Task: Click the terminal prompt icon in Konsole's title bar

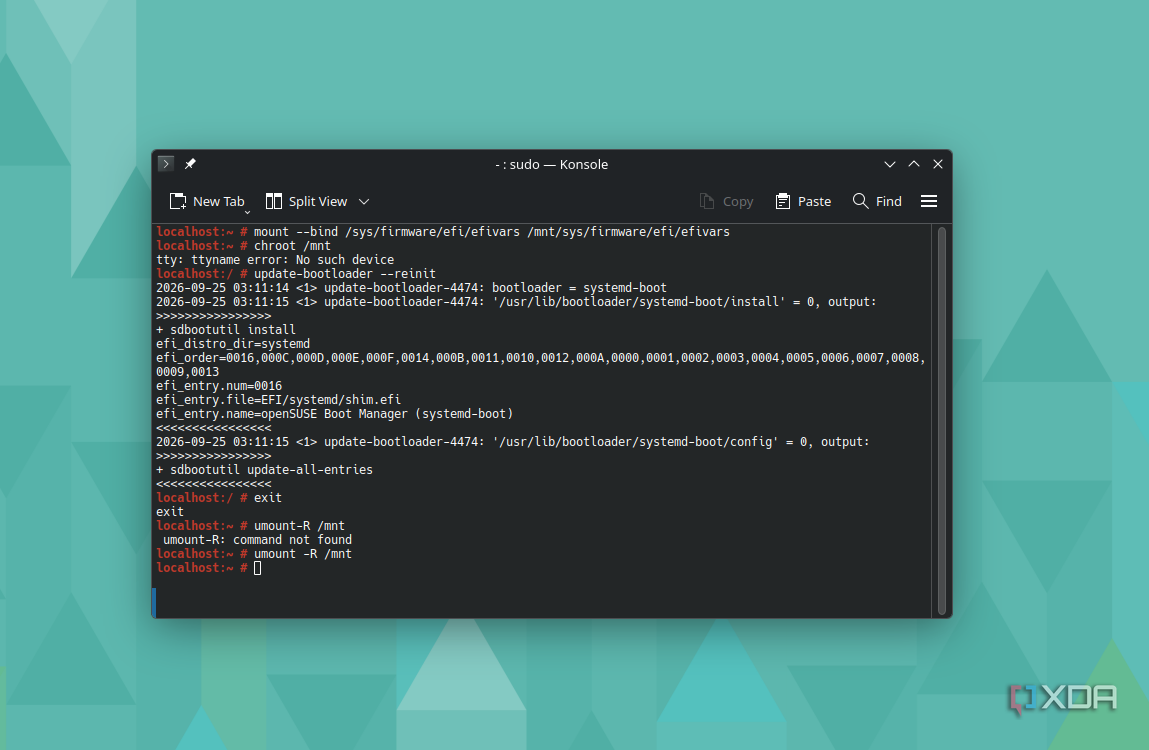Action: tap(166, 163)
